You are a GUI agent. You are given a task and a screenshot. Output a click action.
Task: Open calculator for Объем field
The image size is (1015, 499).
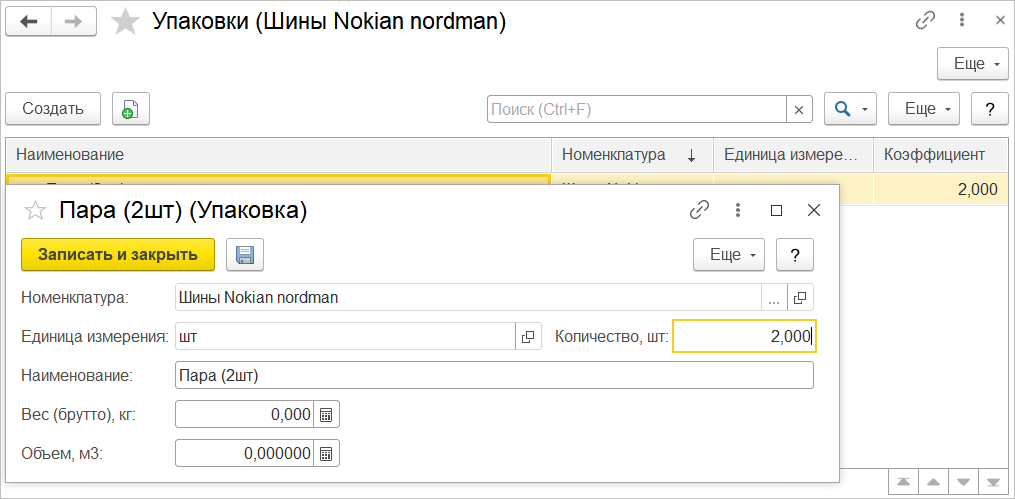(327, 454)
